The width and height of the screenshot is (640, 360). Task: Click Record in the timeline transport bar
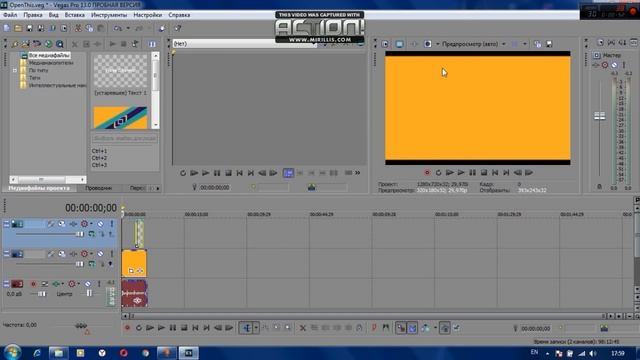(127, 328)
